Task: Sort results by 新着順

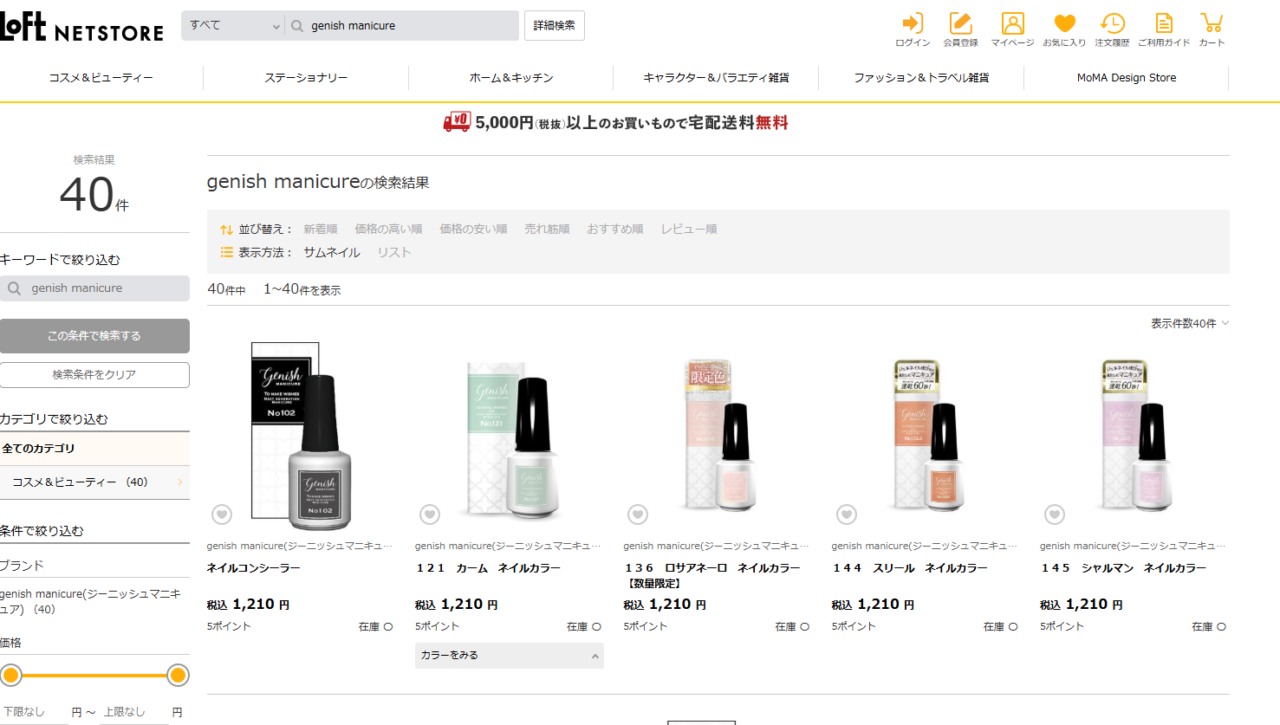Action: coord(320,229)
